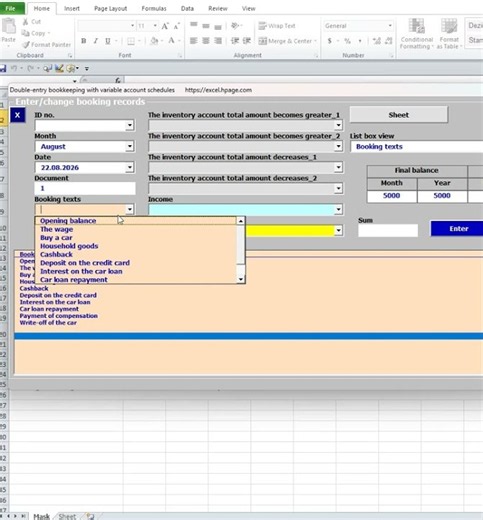This screenshot has width=483, height=520.
Task: Click dropdown list scroll down arrow
Action: 241,279
